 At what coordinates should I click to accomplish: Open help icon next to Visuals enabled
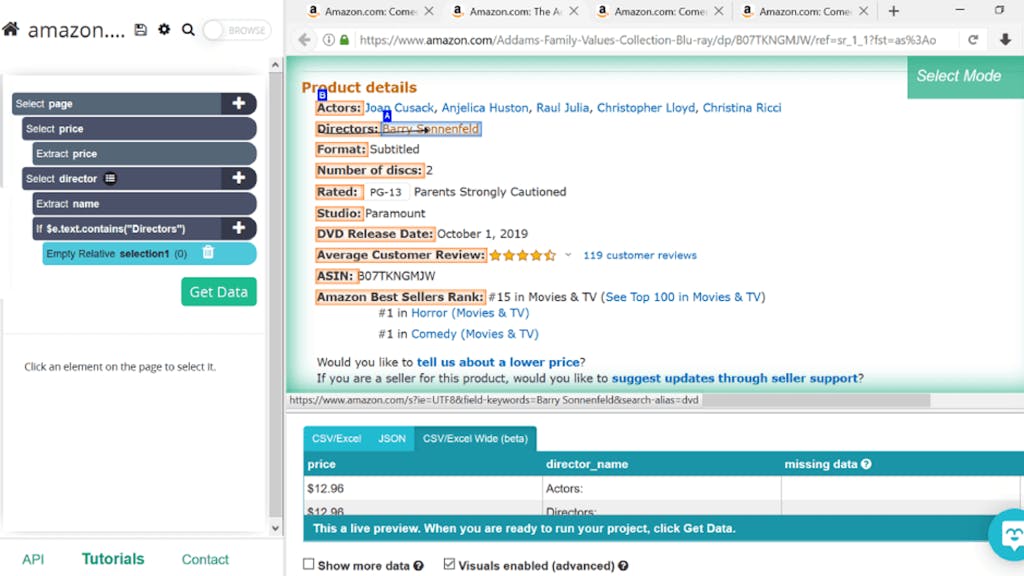click(x=624, y=566)
